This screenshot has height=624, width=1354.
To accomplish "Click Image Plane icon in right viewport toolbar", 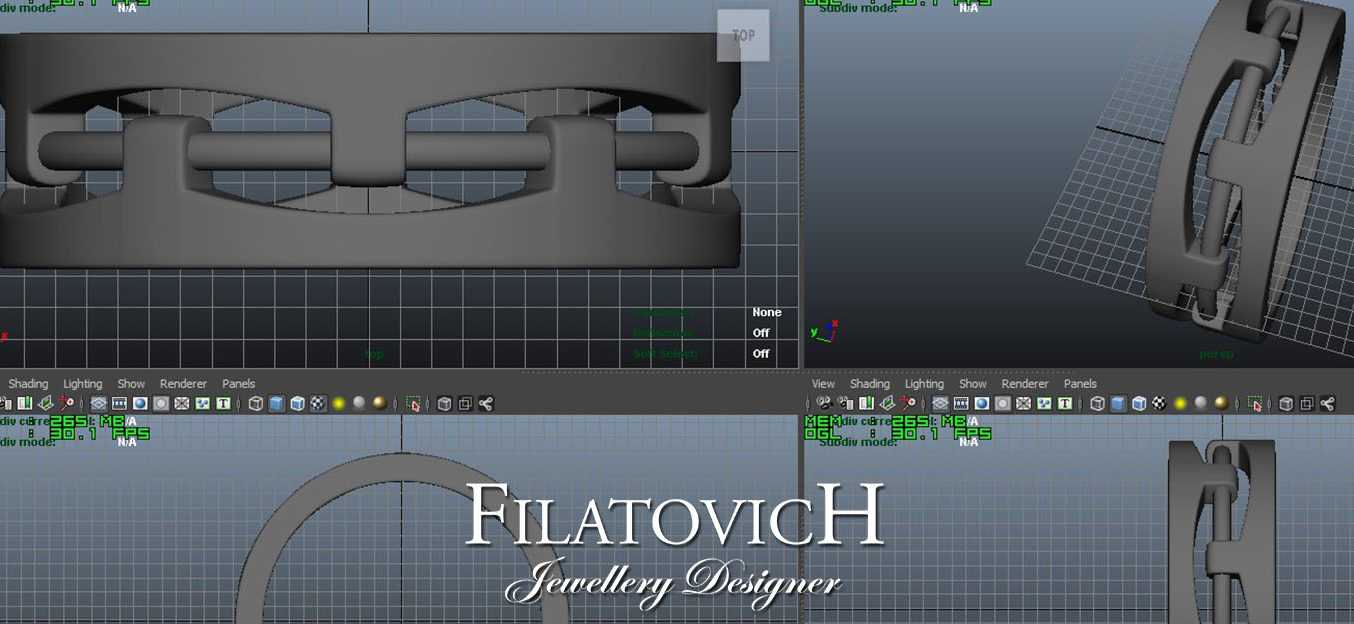I will click(x=887, y=403).
